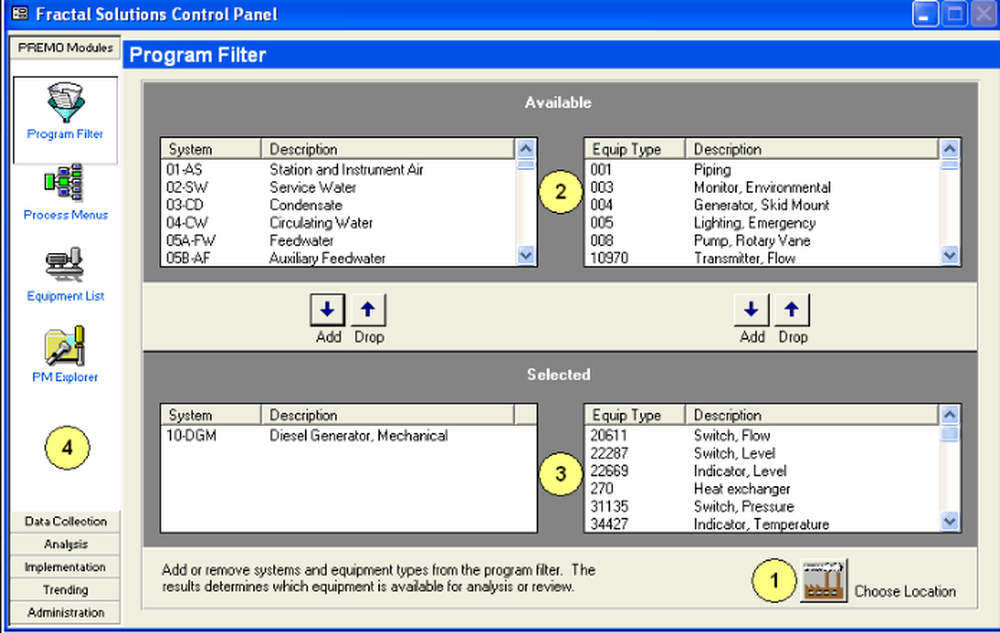The height and width of the screenshot is (633, 1000).
Task: Select equipment type 004 Generator, Skid Mount
Action: coord(762,205)
